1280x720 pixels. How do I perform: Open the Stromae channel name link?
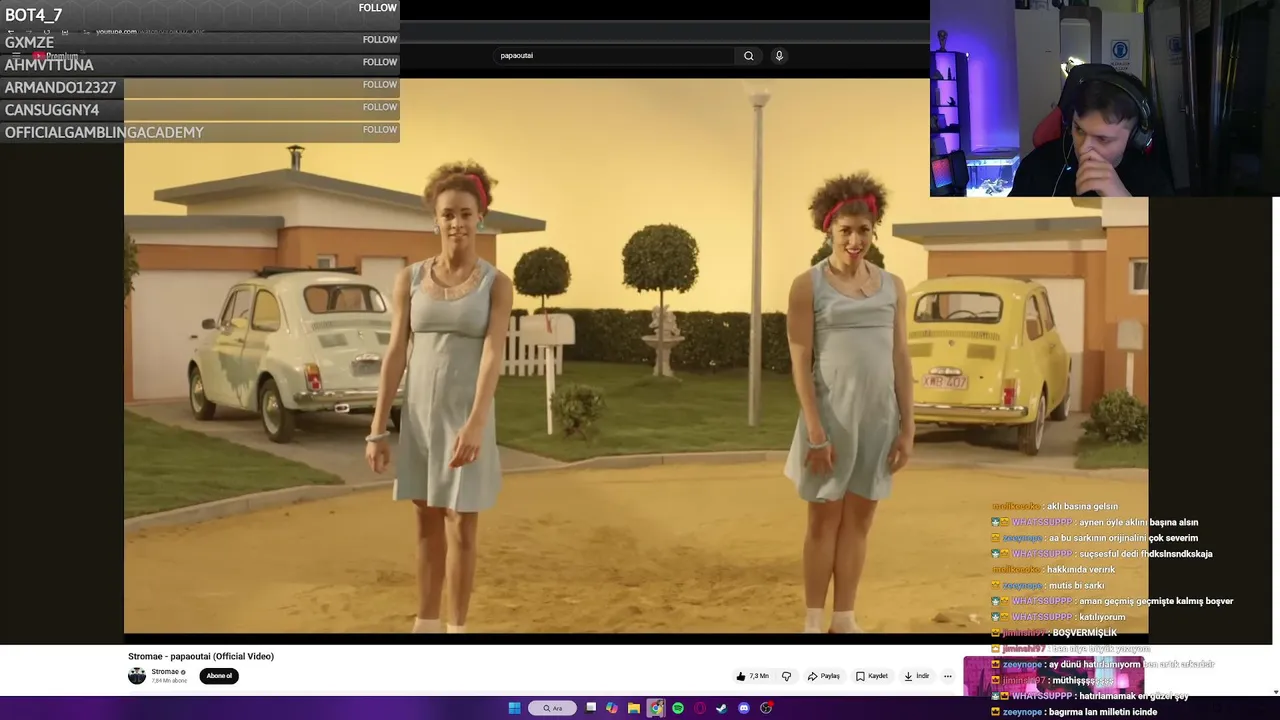(165, 672)
